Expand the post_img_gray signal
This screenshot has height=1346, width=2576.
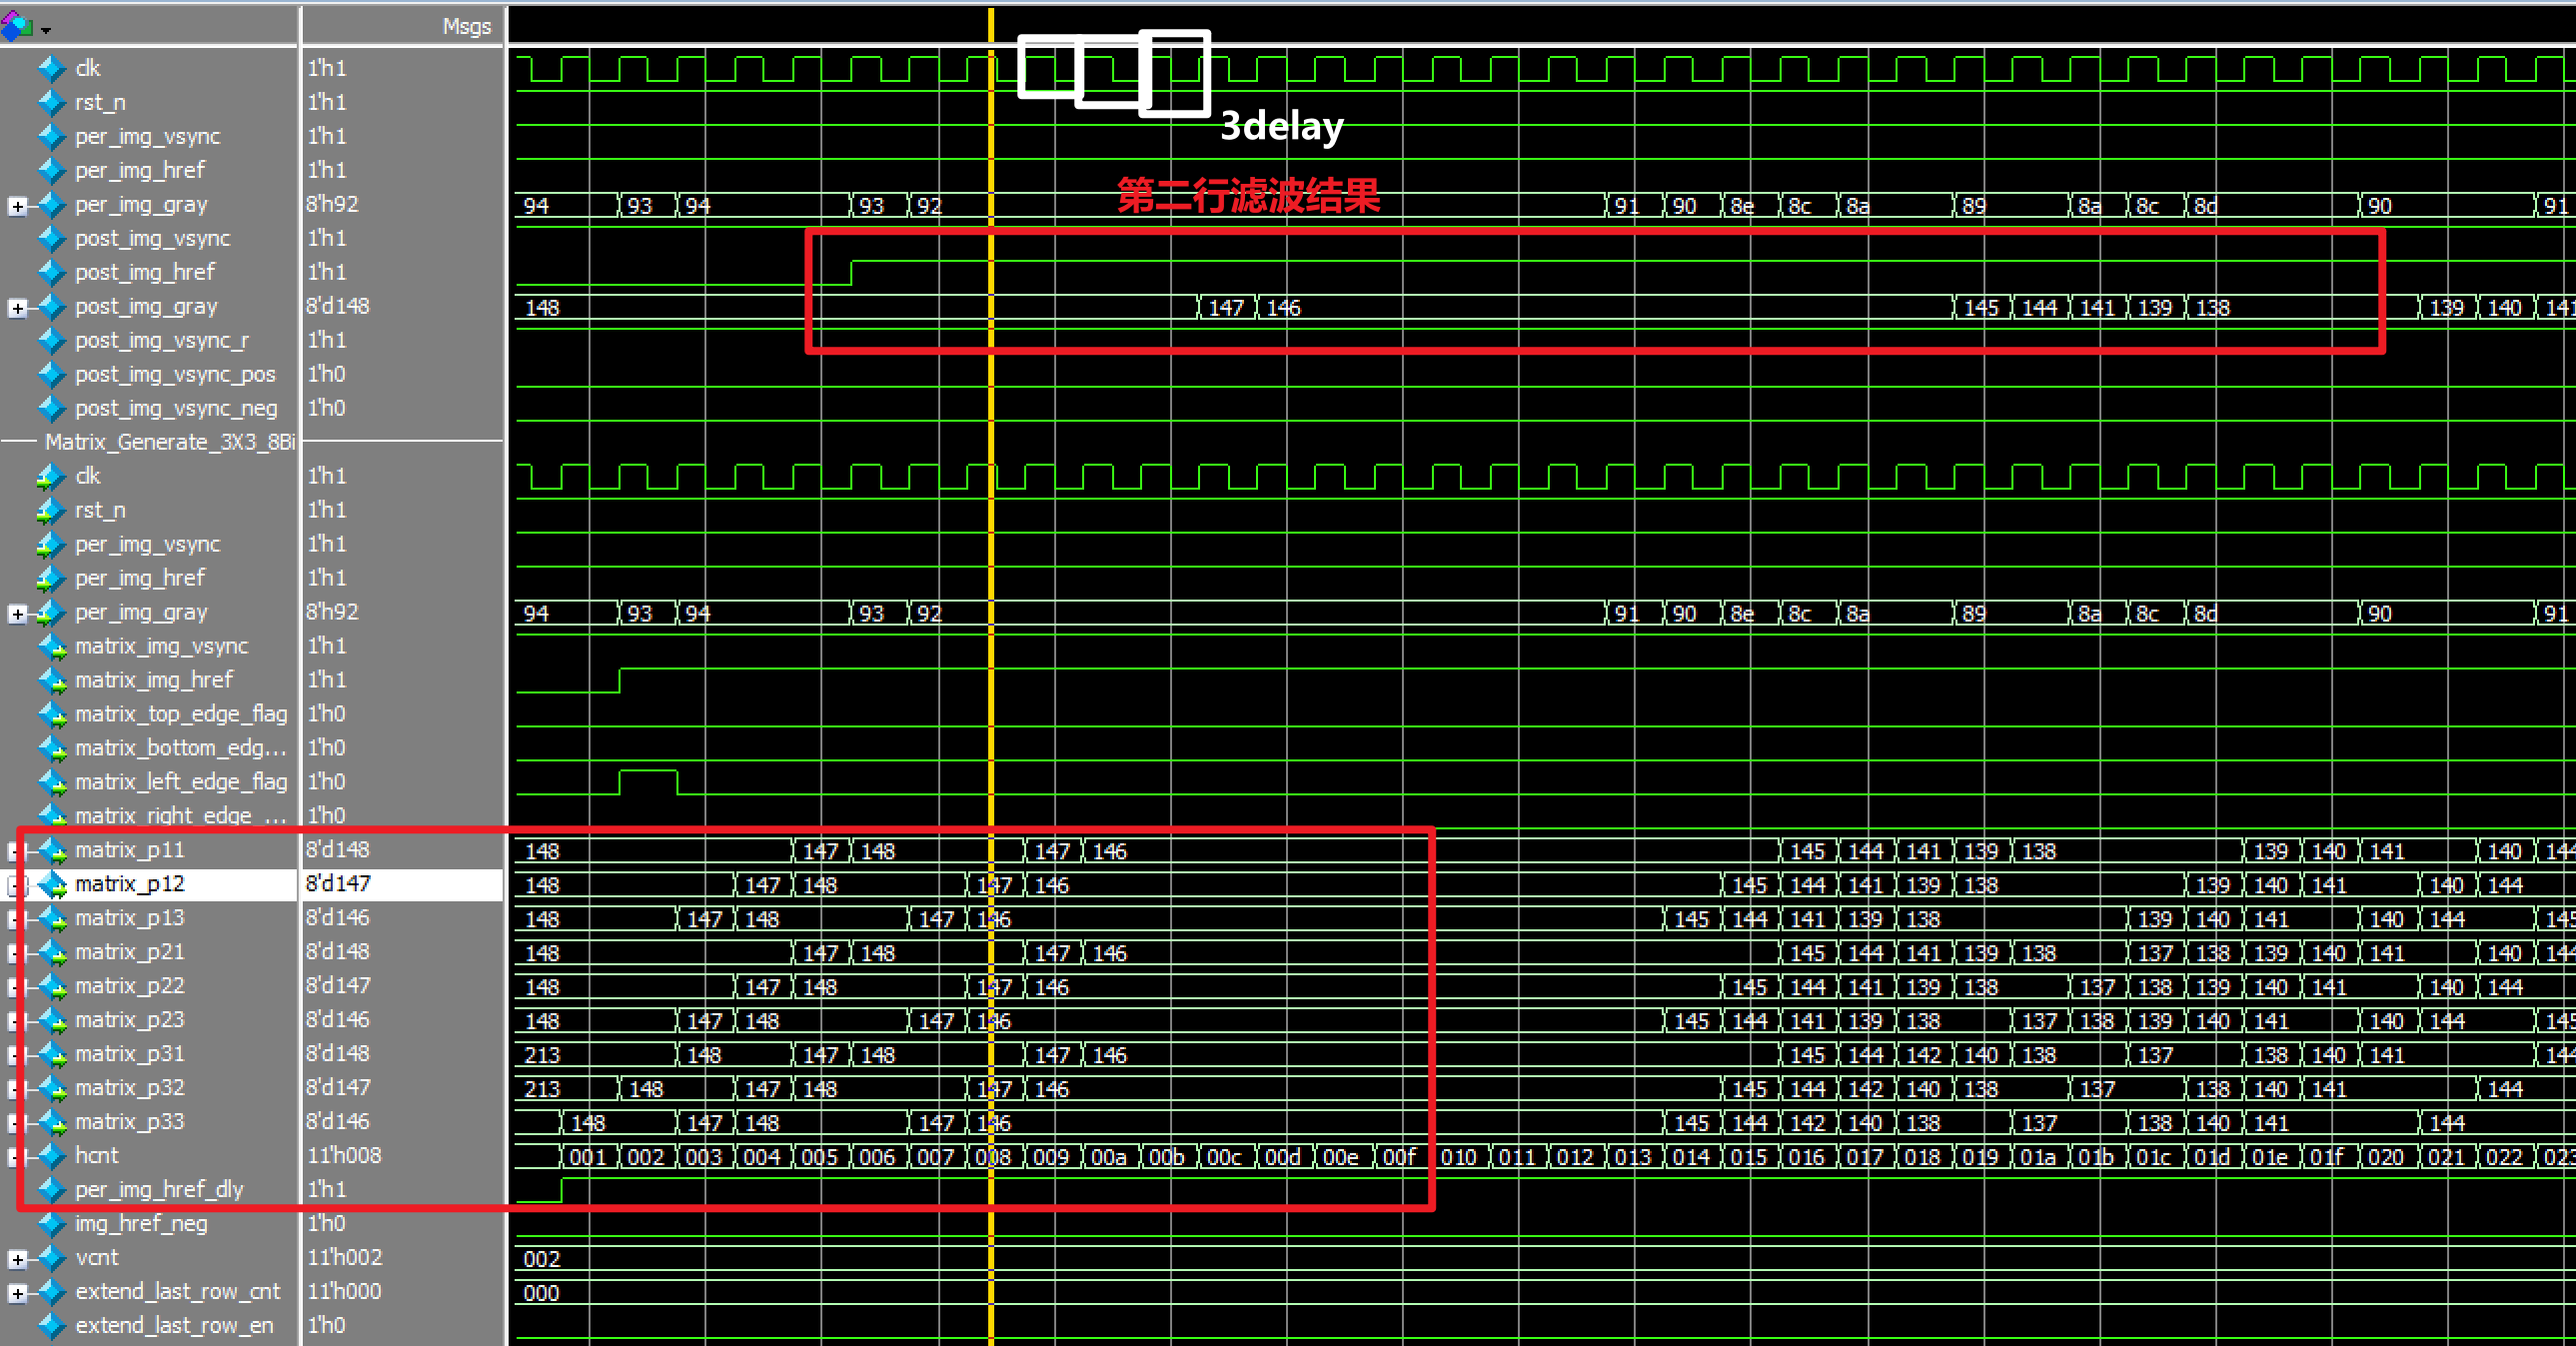pyautogui.click(x=17, y=307)
